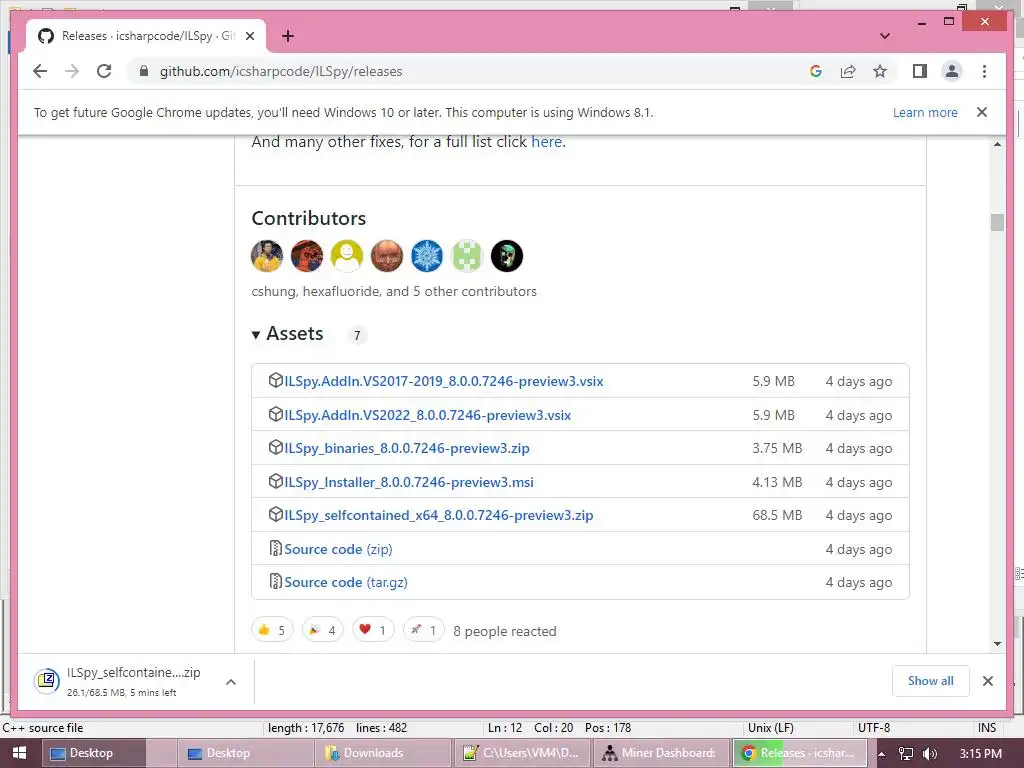The height and width of the screenshot is (768, 1024).
Task: Click the first contributor avatar
Action: (x=266, y=256)
